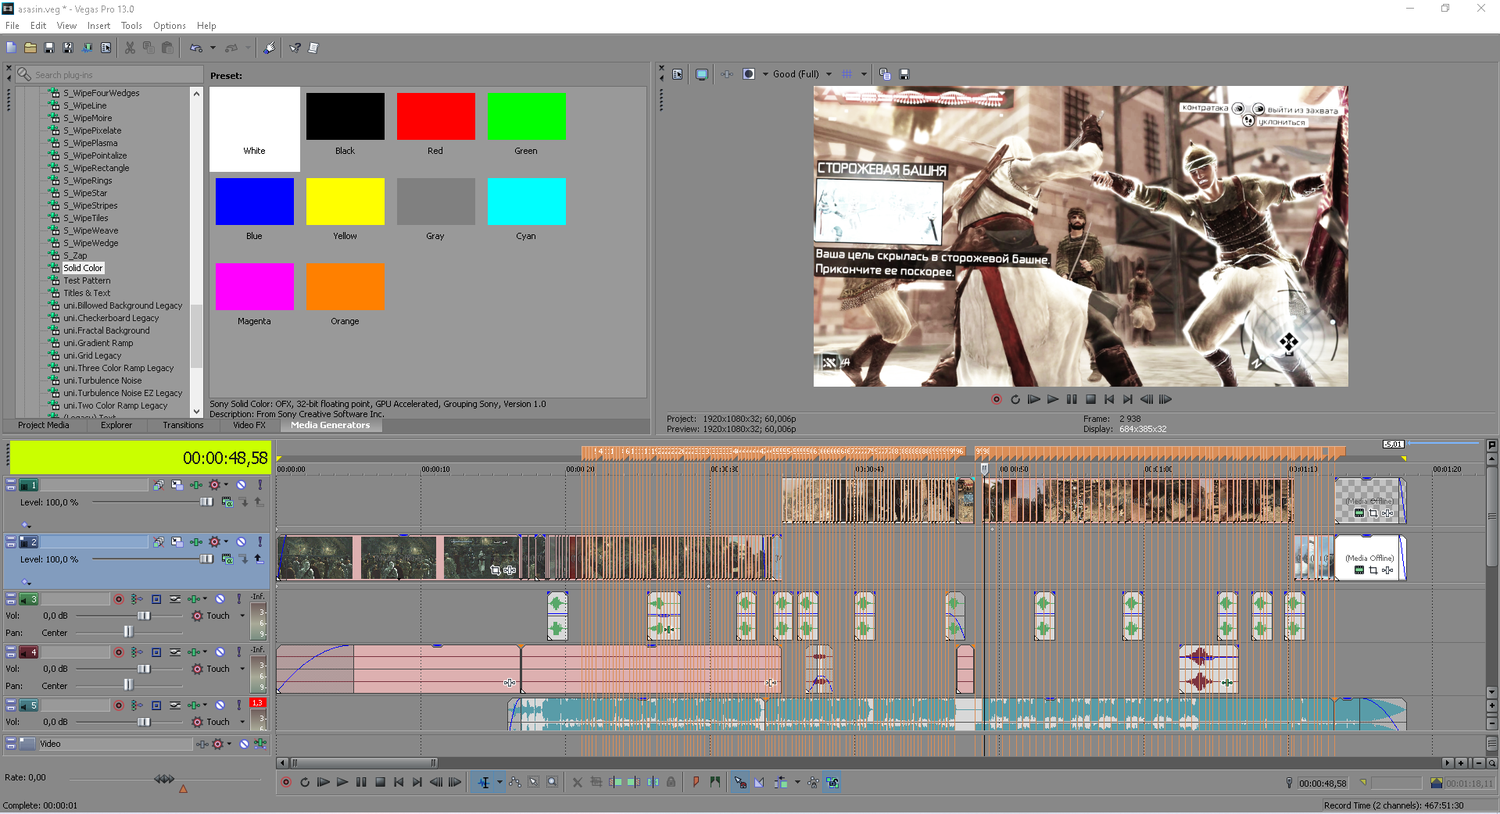Open the Insert menu
The image size is (1500, 814).
pos(98,26)
